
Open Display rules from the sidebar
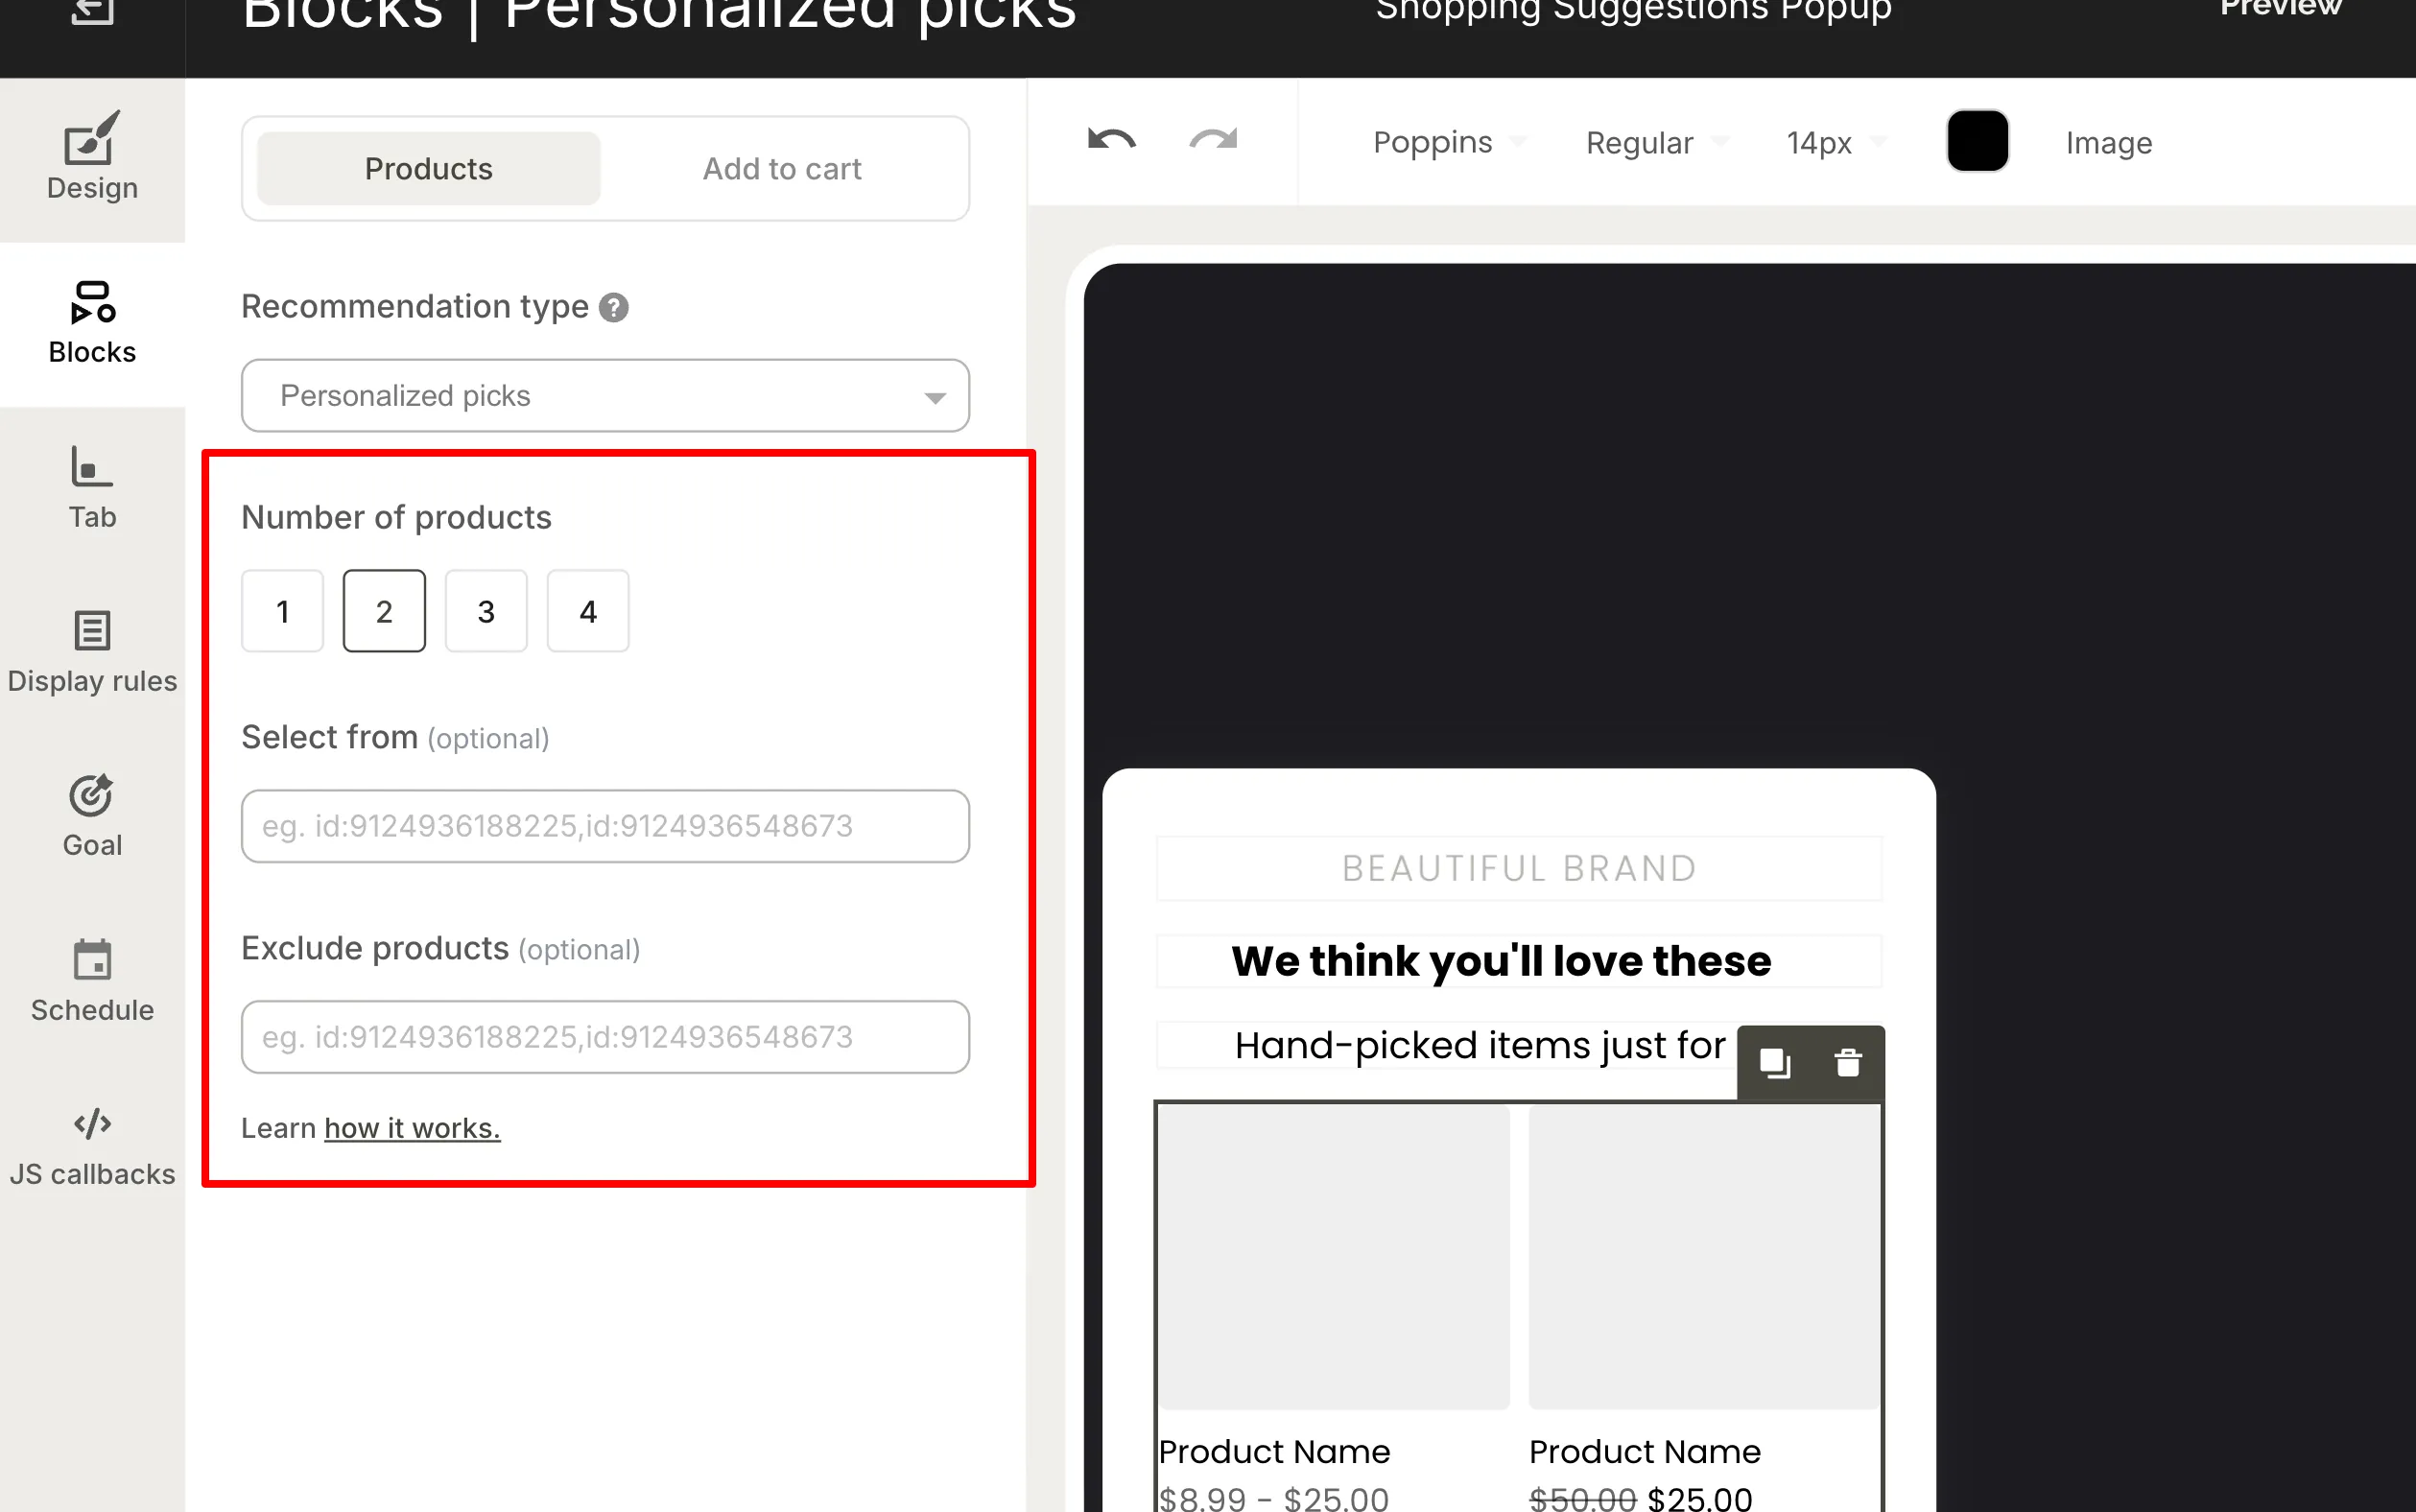click(x=92, y=652)
